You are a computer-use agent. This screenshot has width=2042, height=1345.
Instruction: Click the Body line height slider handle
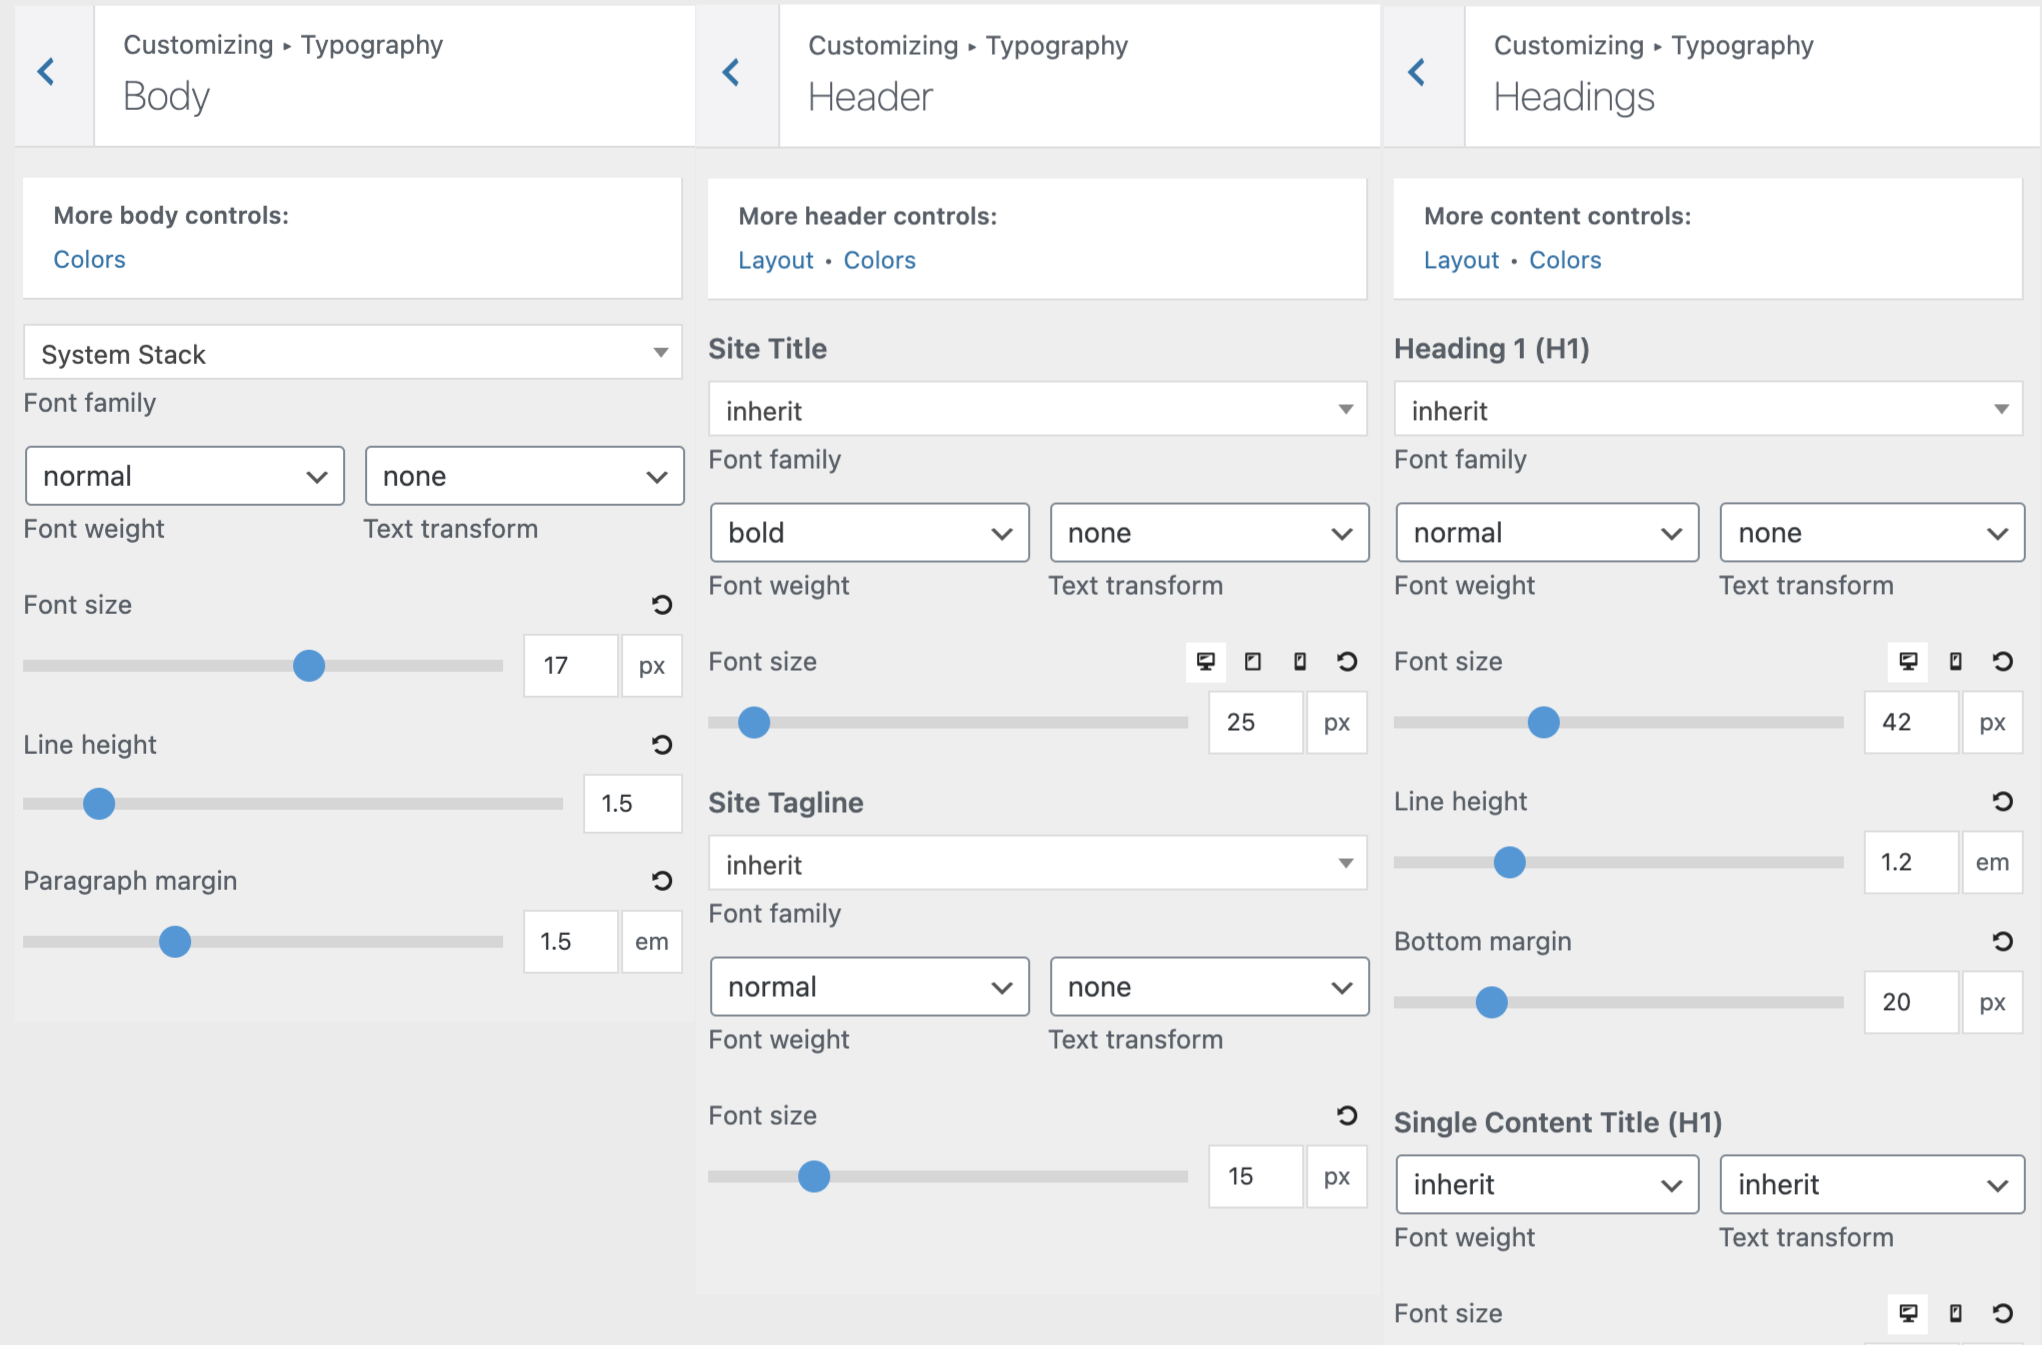(99, 804)
